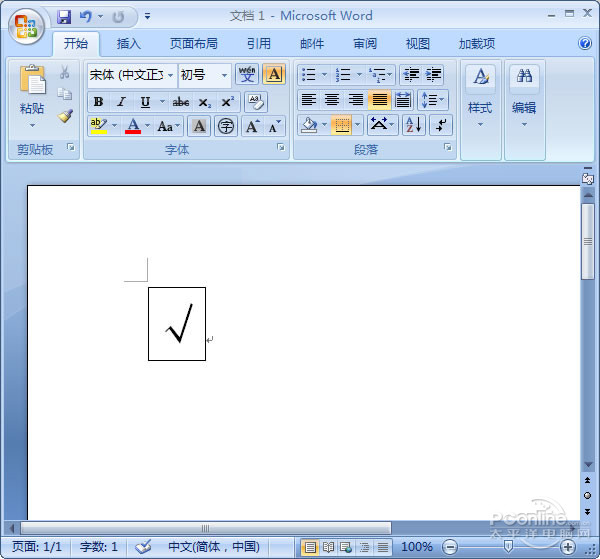Toggle Bold formatting
Viewport: 600px width, 559px height.
tap(98, 102)
